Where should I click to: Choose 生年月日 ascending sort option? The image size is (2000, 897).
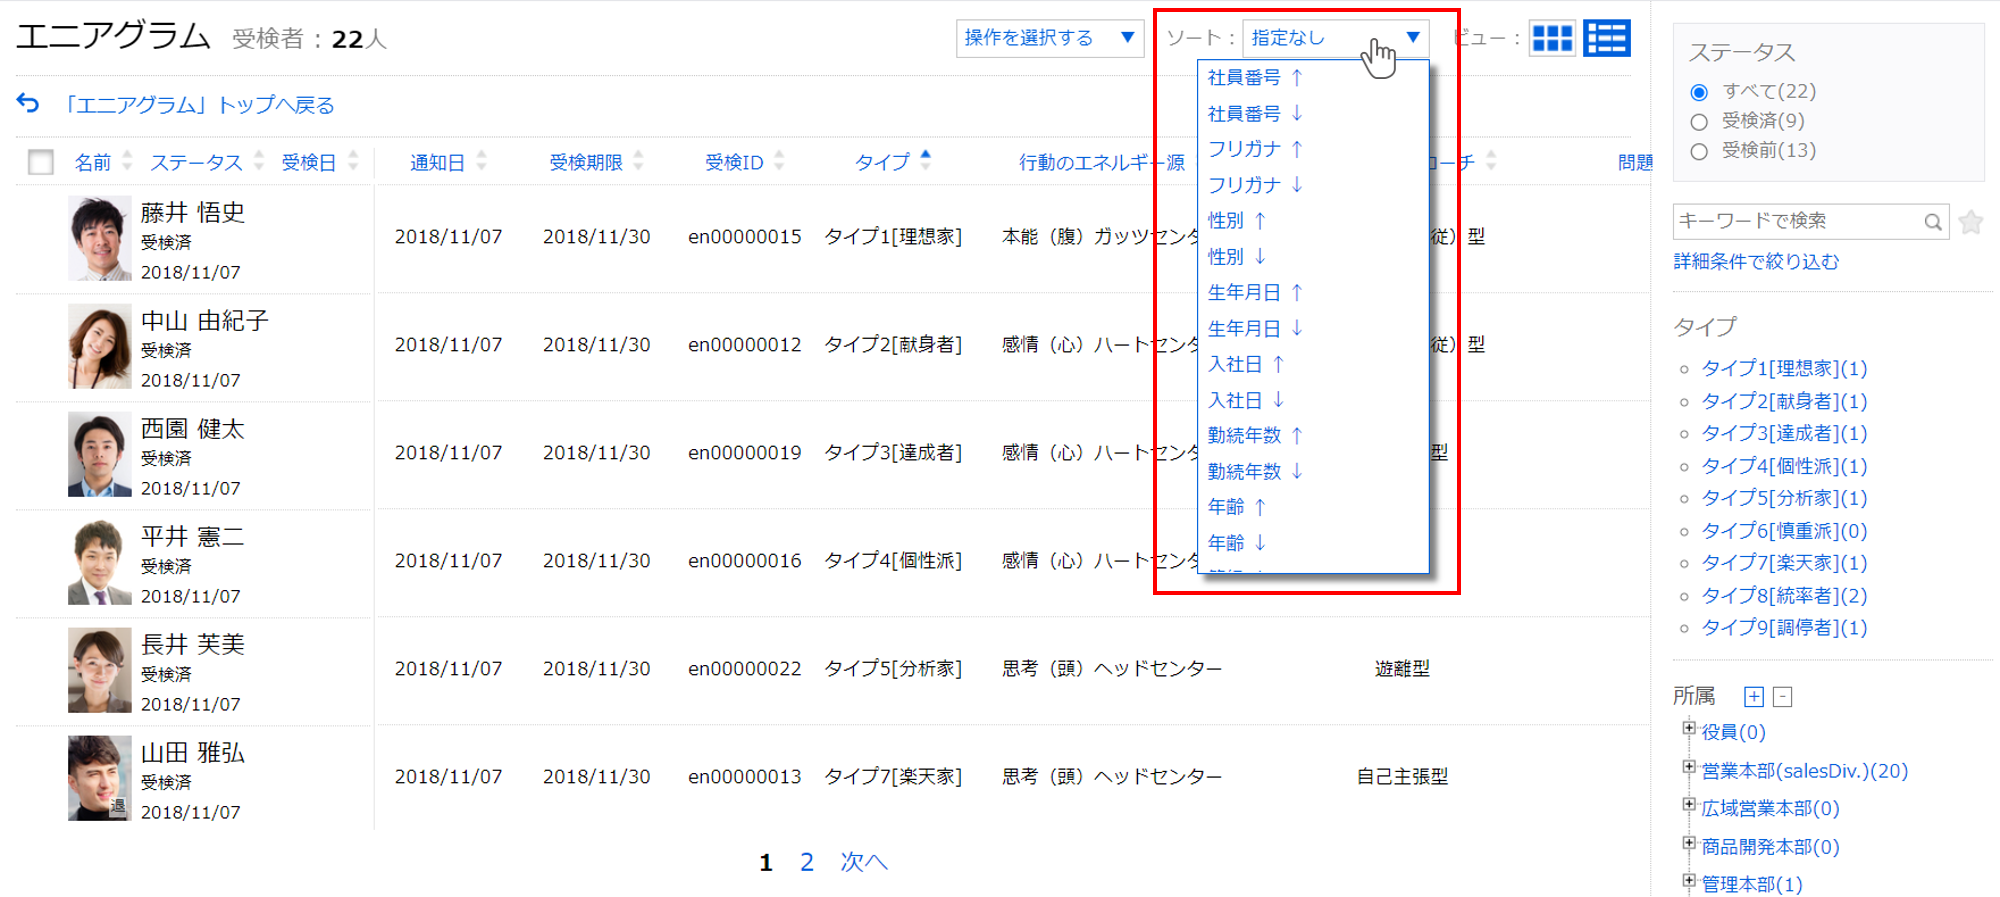click(x=1255, y=292)
